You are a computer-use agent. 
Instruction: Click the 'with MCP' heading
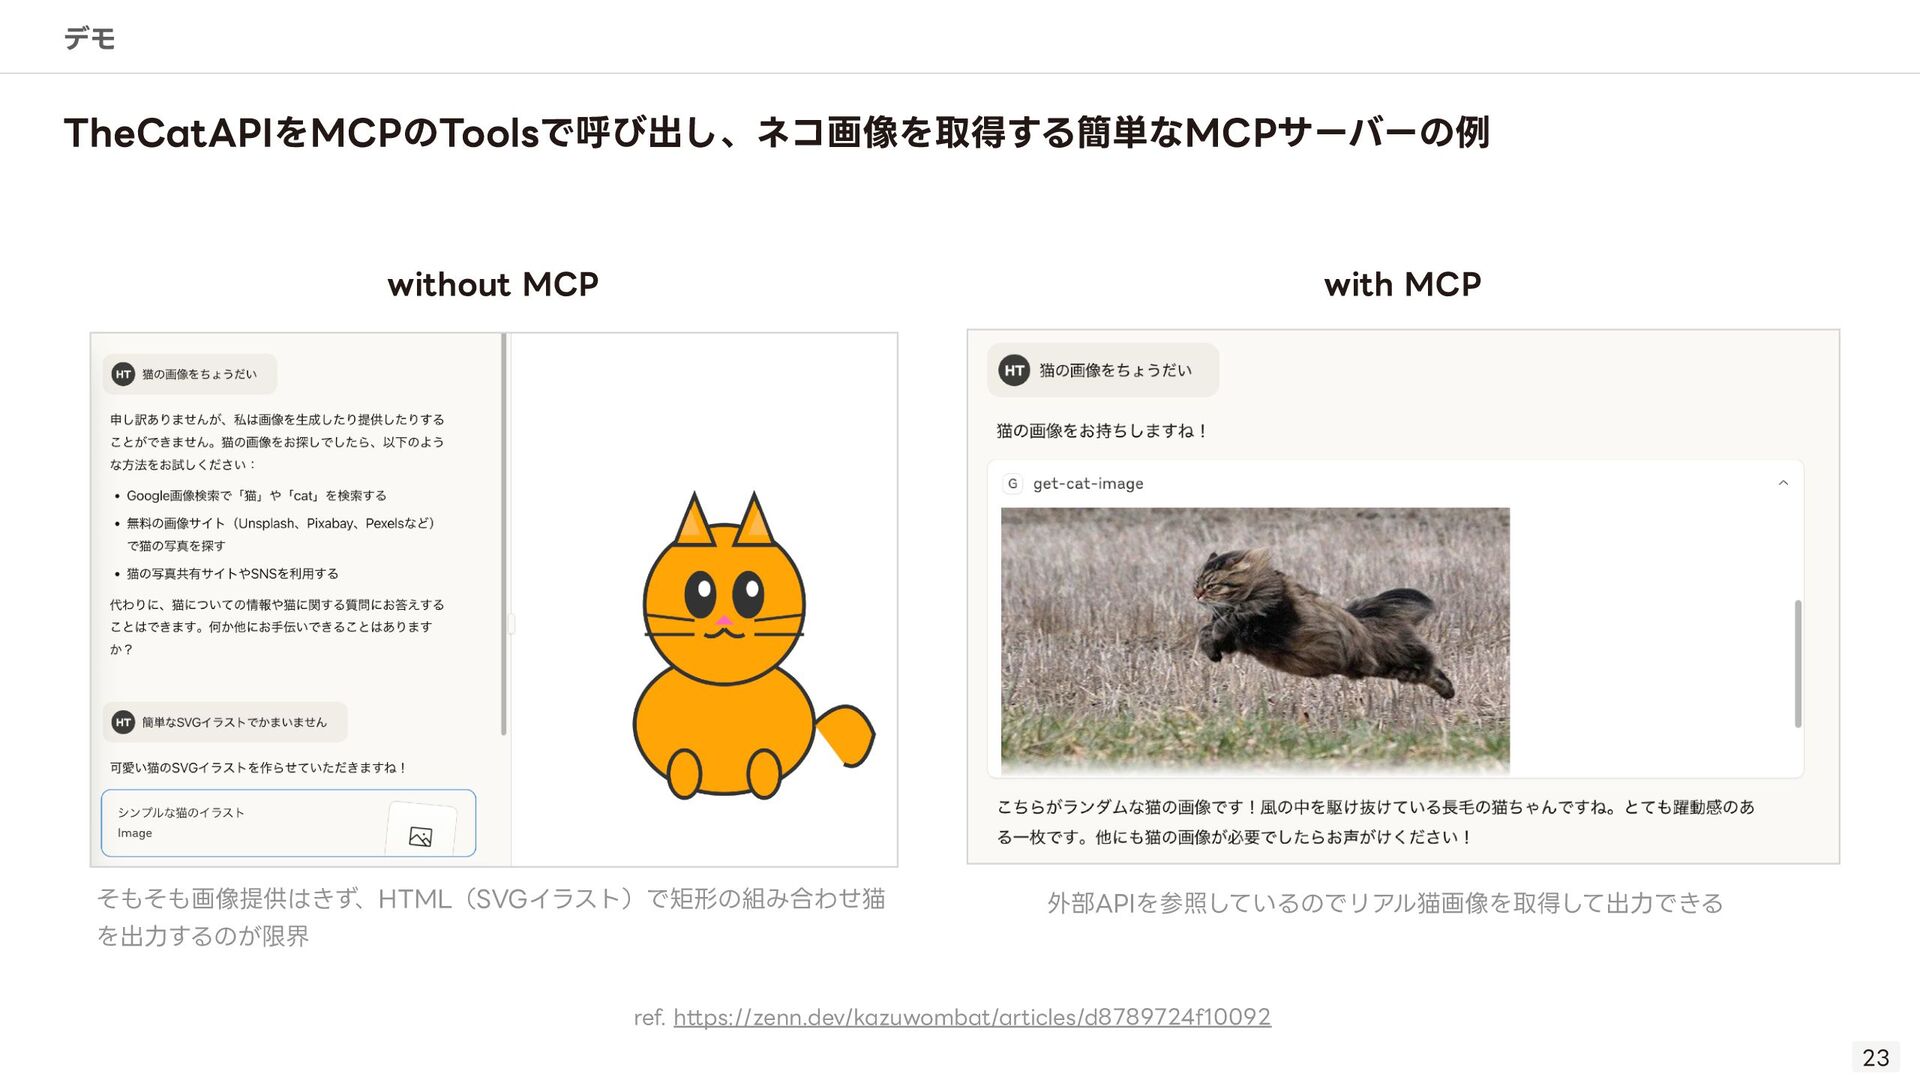(x=1402, y=284)
